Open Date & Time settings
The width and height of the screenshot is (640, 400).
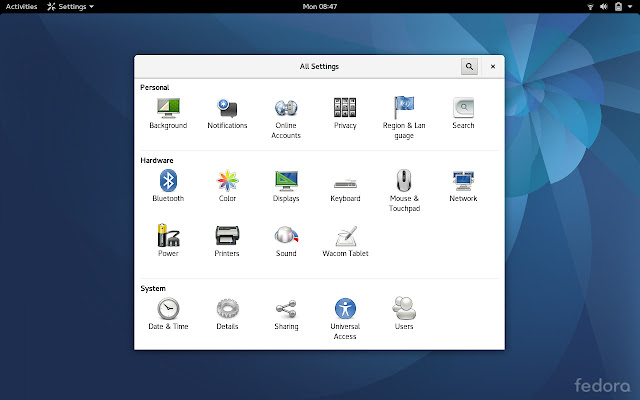click(x=168, y=314)
